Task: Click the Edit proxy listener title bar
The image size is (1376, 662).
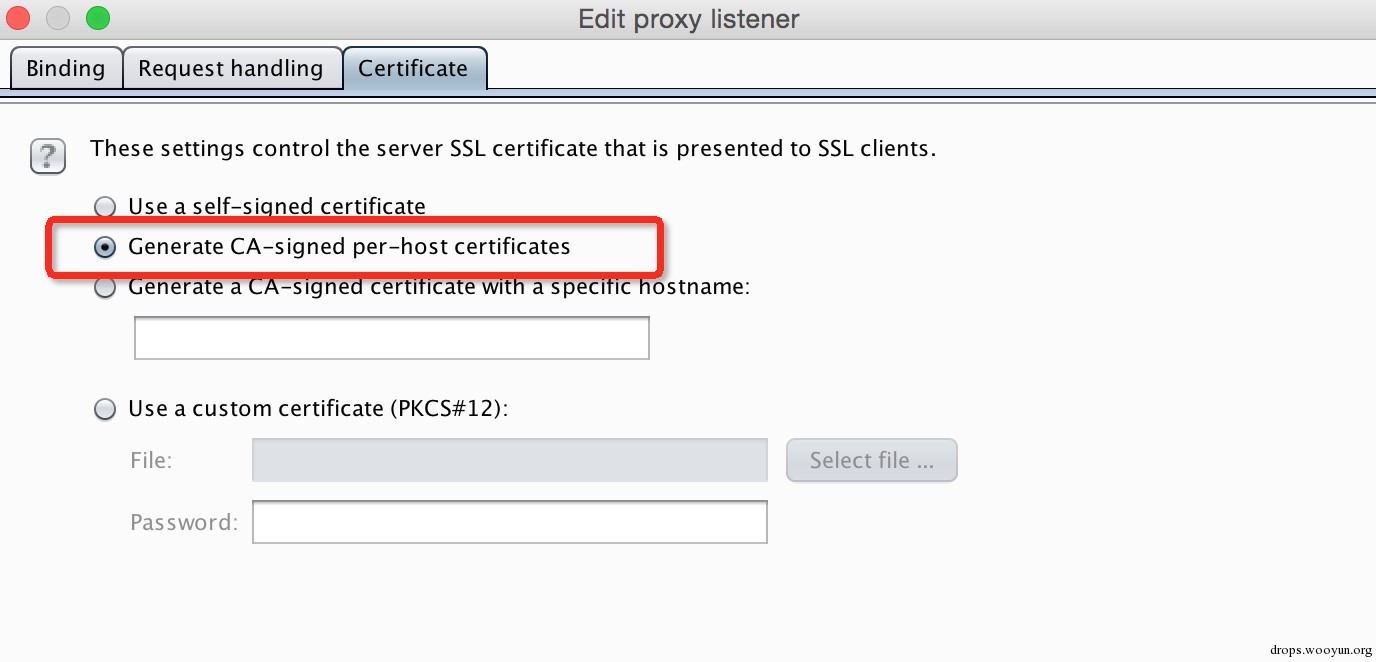Action: pos(688,19)
